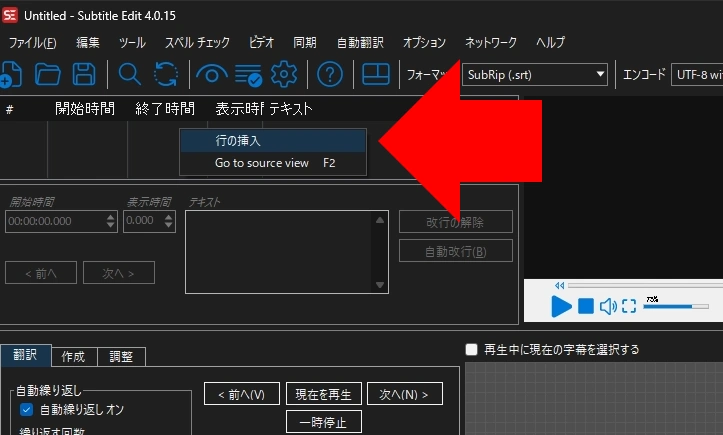Screen dimensions: 723x435
Task: Click the 自動改行(B) button
Action: pos(456,251)
